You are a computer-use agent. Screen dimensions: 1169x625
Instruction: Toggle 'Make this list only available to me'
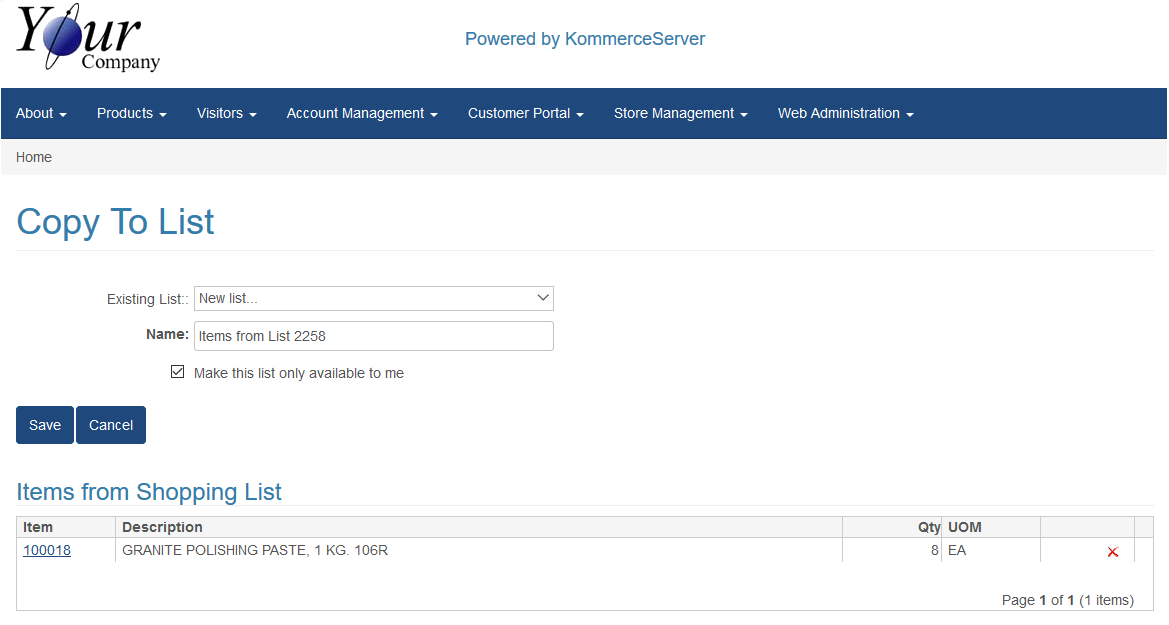click(x=178, y=372)
